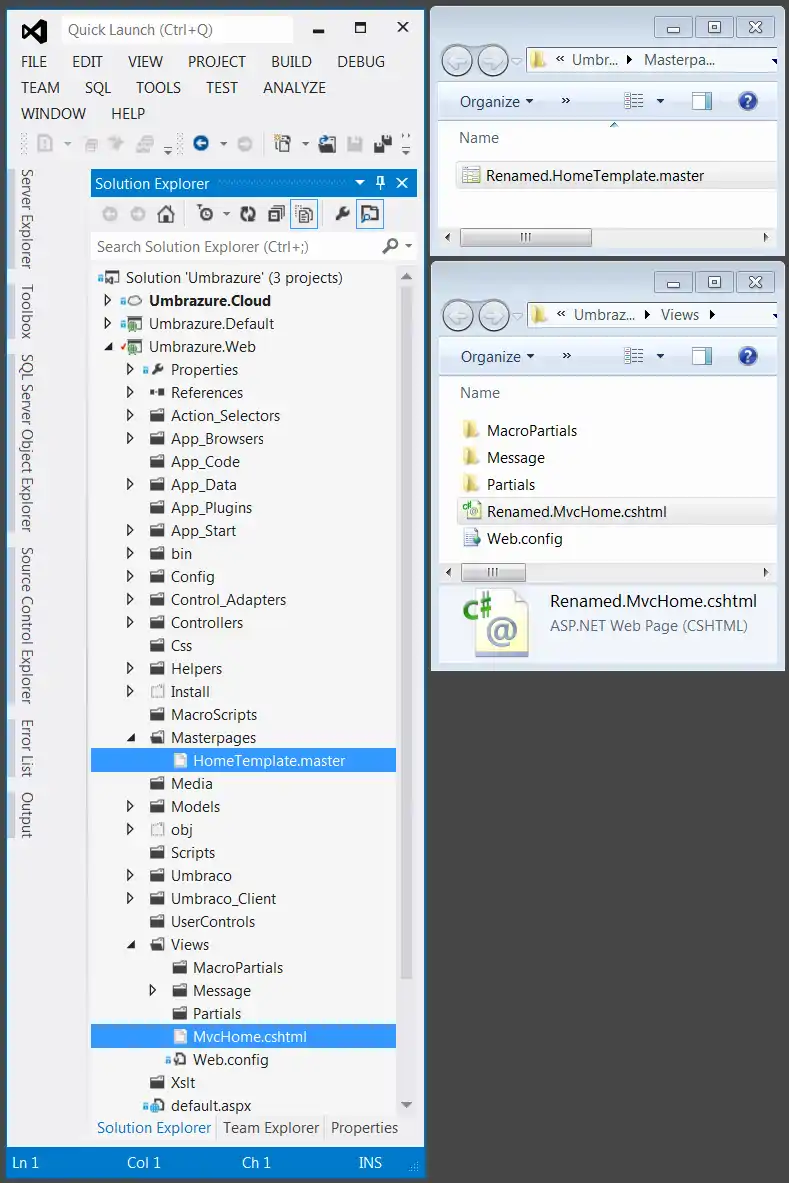Open the FILE menu
789x1183 pixels.
click(x=34, y=62)
